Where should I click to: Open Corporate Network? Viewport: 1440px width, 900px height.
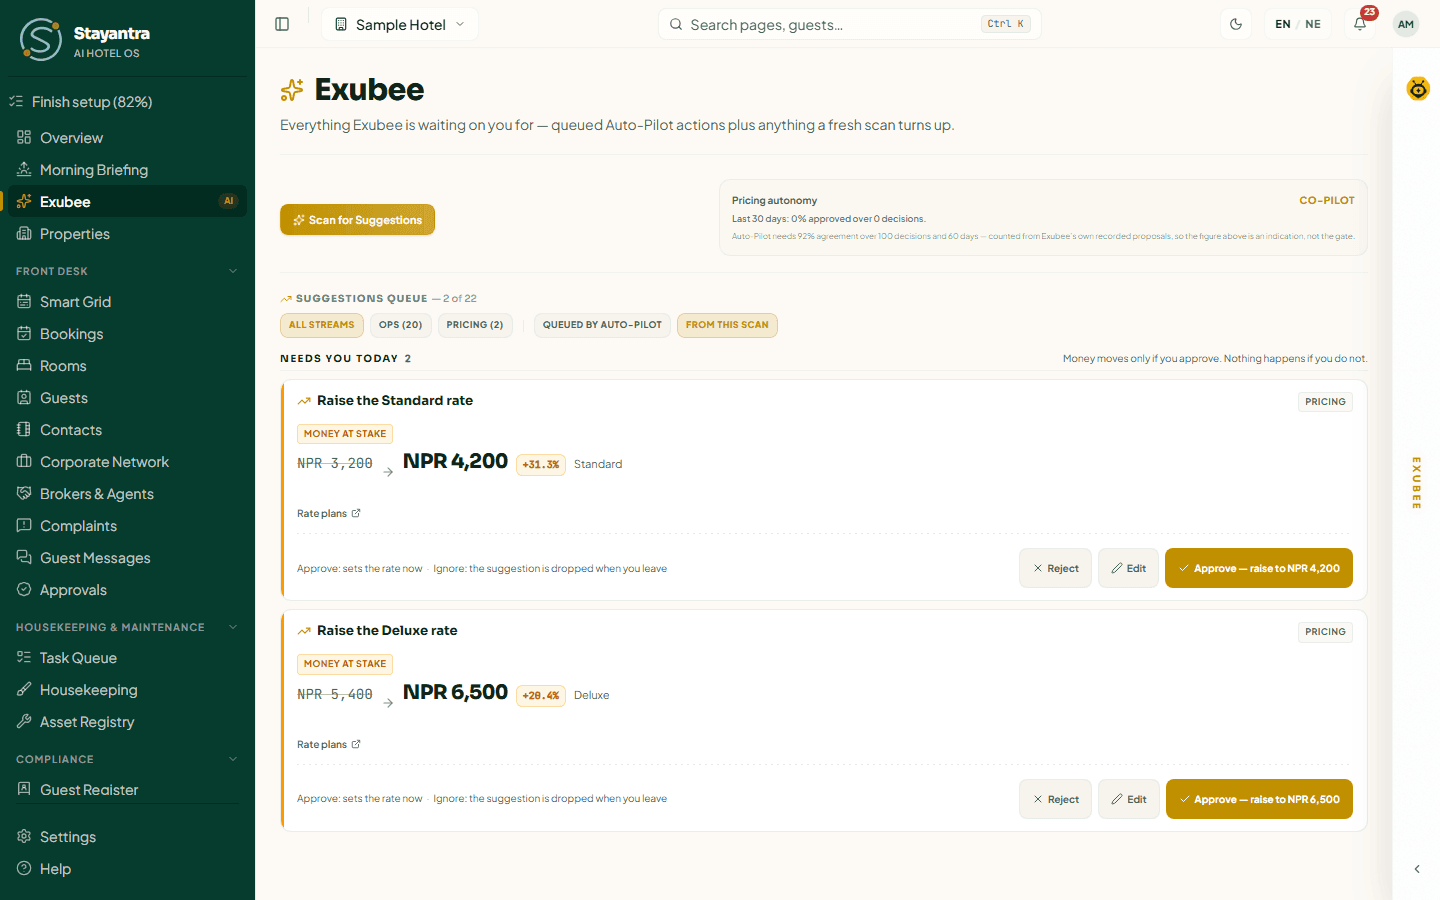point(127,462)
